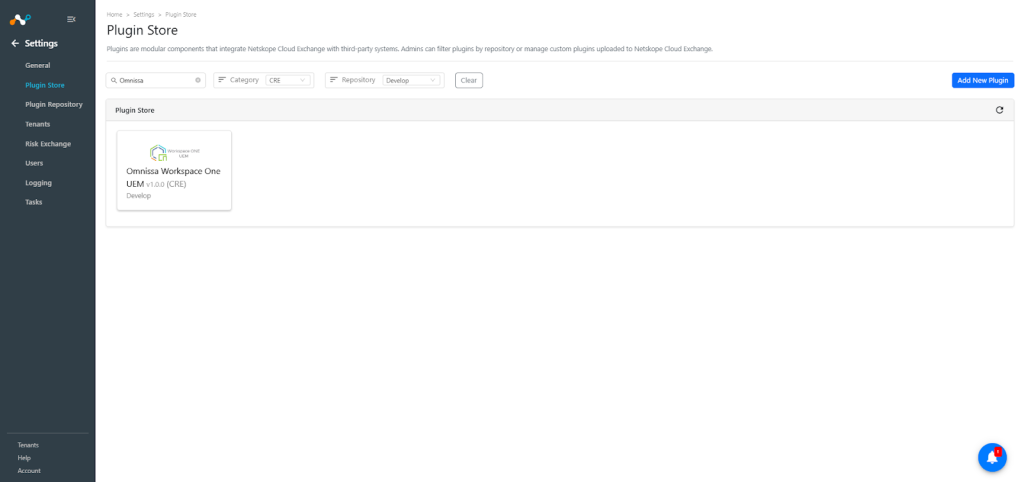Image resolution: width=1024 pixels, height=482 pixels.
Task: Open the Repository Develop dropdown
Action: [x=411, y=80]
